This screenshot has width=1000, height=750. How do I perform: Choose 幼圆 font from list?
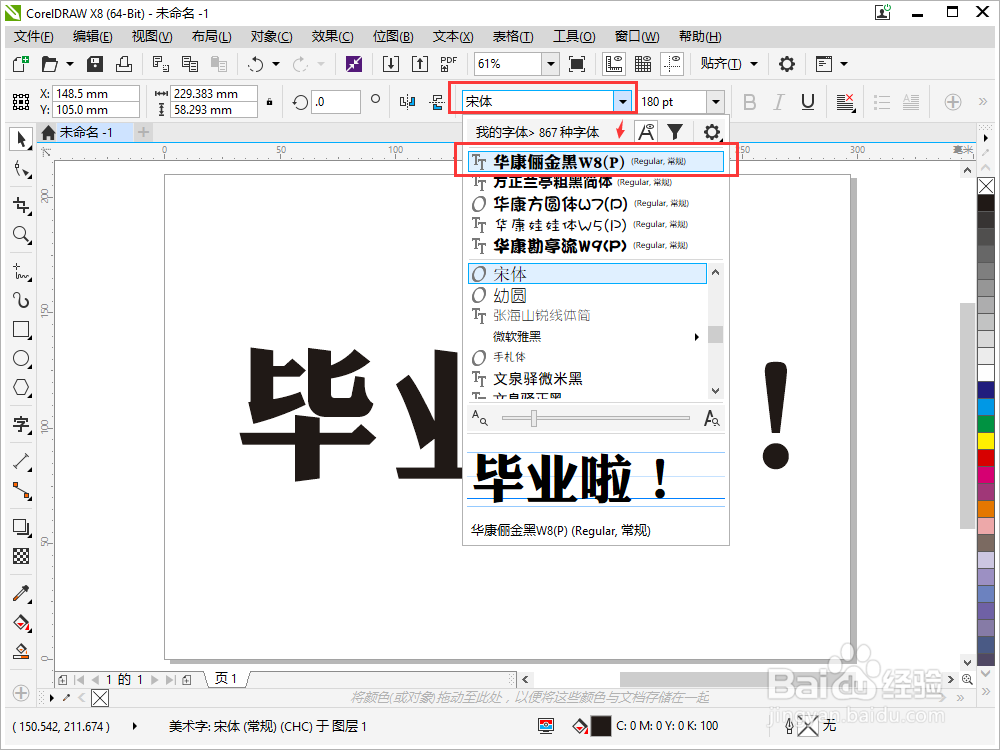coord(587,295)
